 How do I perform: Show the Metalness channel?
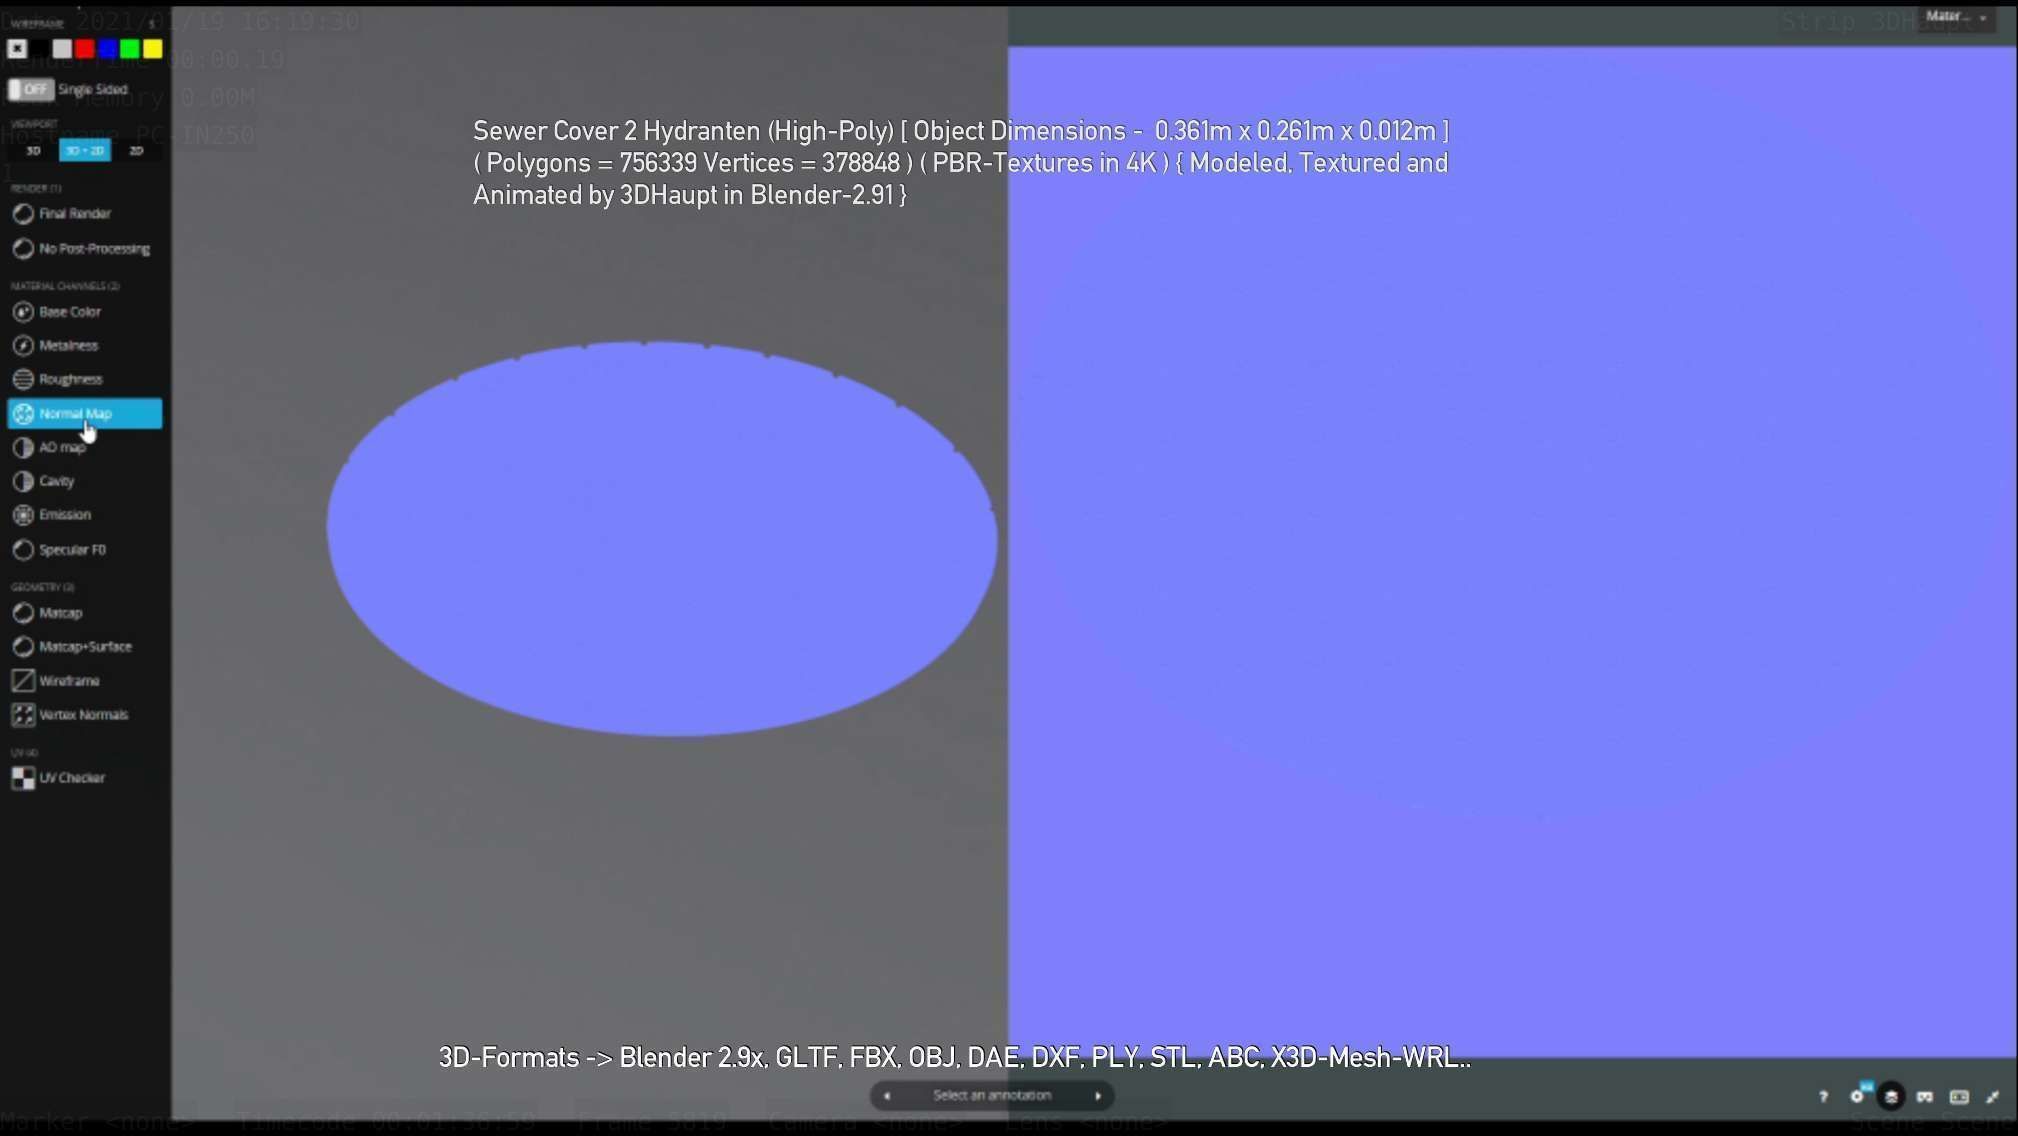pos(68,346)
